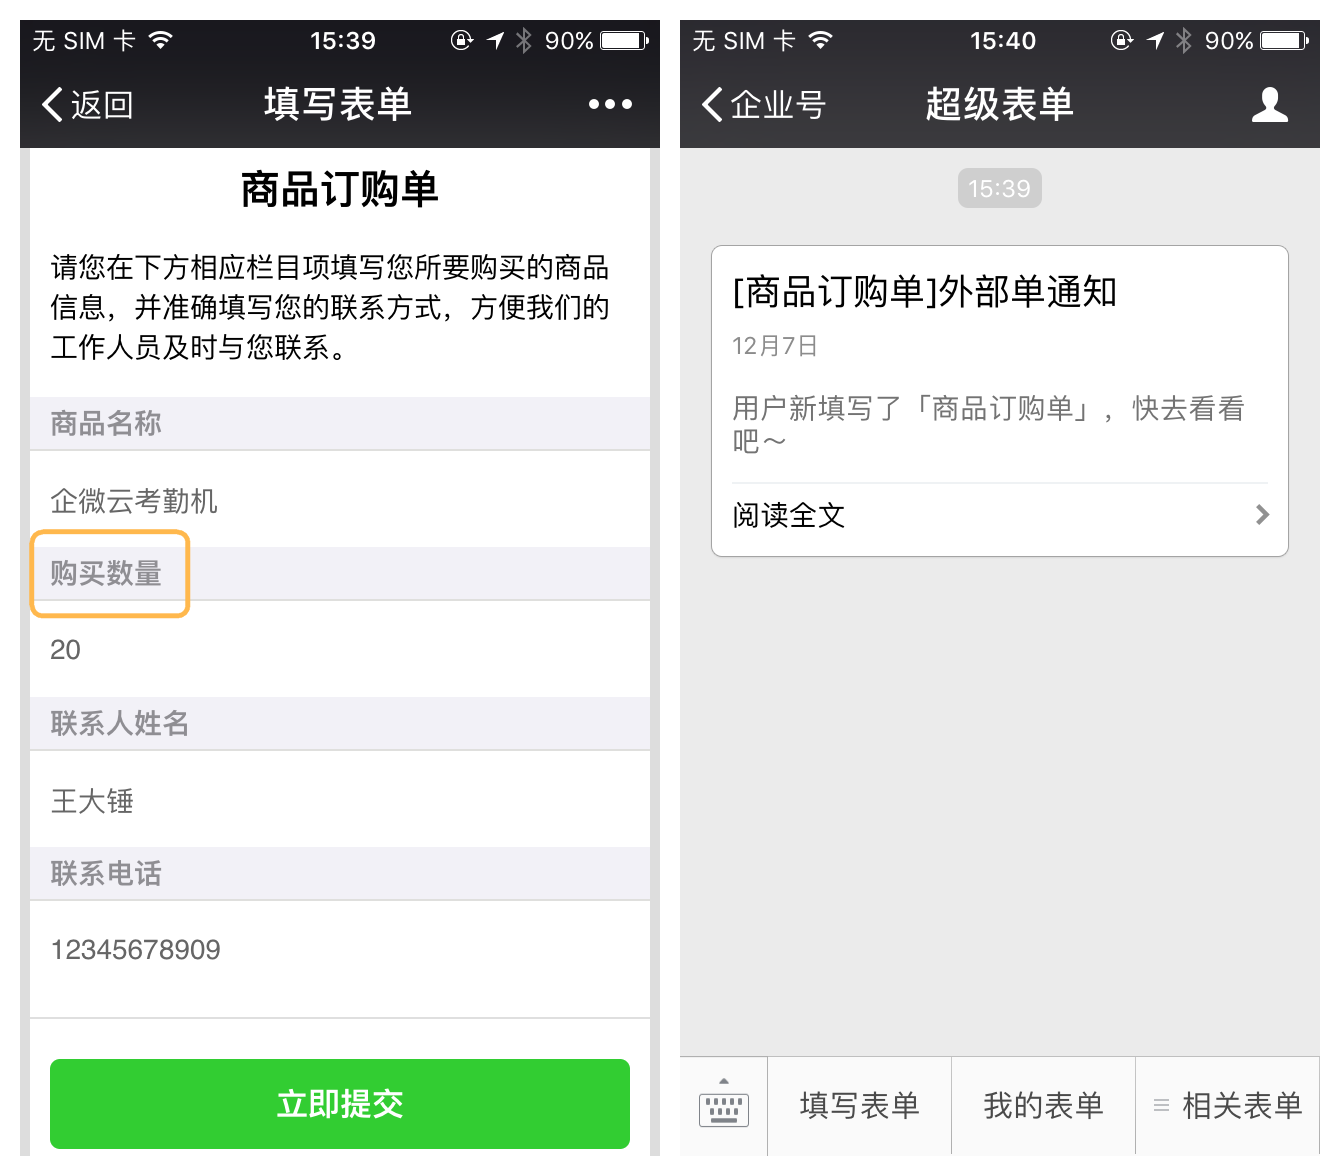The width and height of the screenshot is (1340, 1176).
Task: Tap the Bluetooth icon in right status bar
Action: point(1184,40)
